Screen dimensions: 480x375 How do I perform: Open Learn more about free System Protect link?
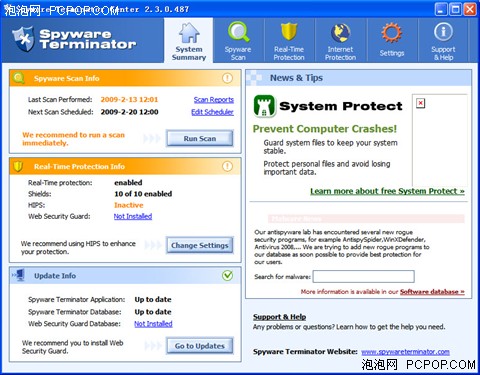tap(387, 191)
